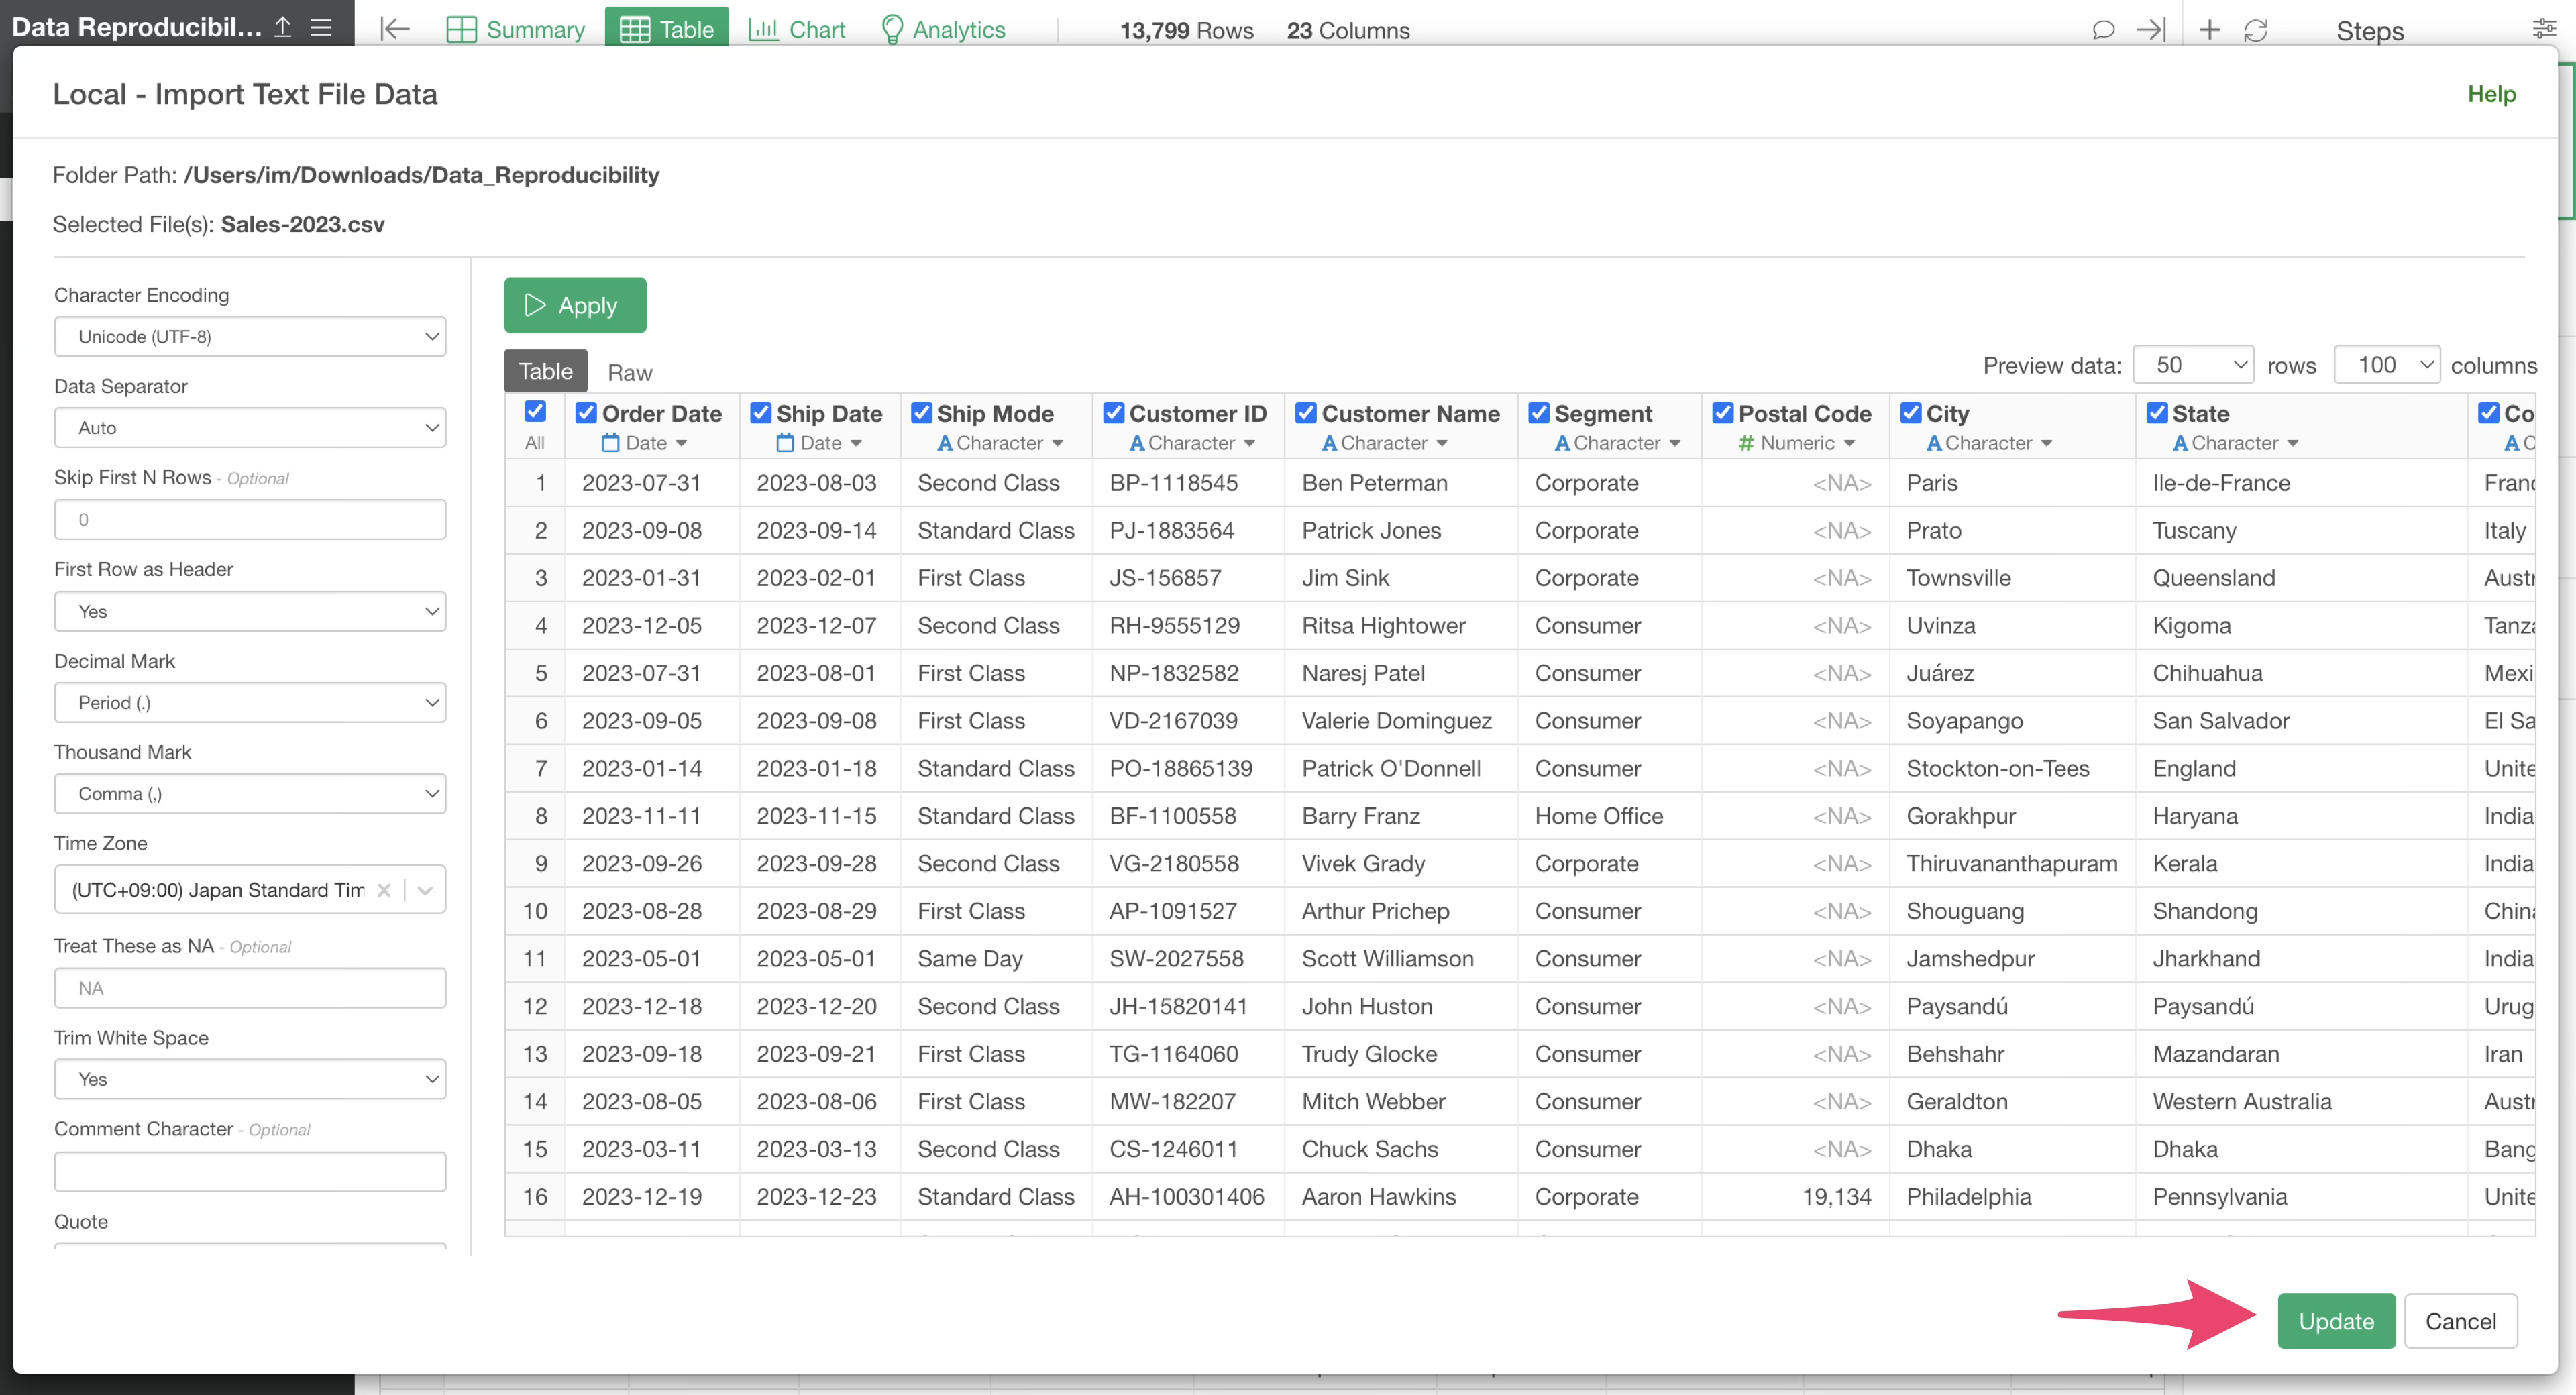Click the export upload icon beside project title

click(x=283, y=27)
